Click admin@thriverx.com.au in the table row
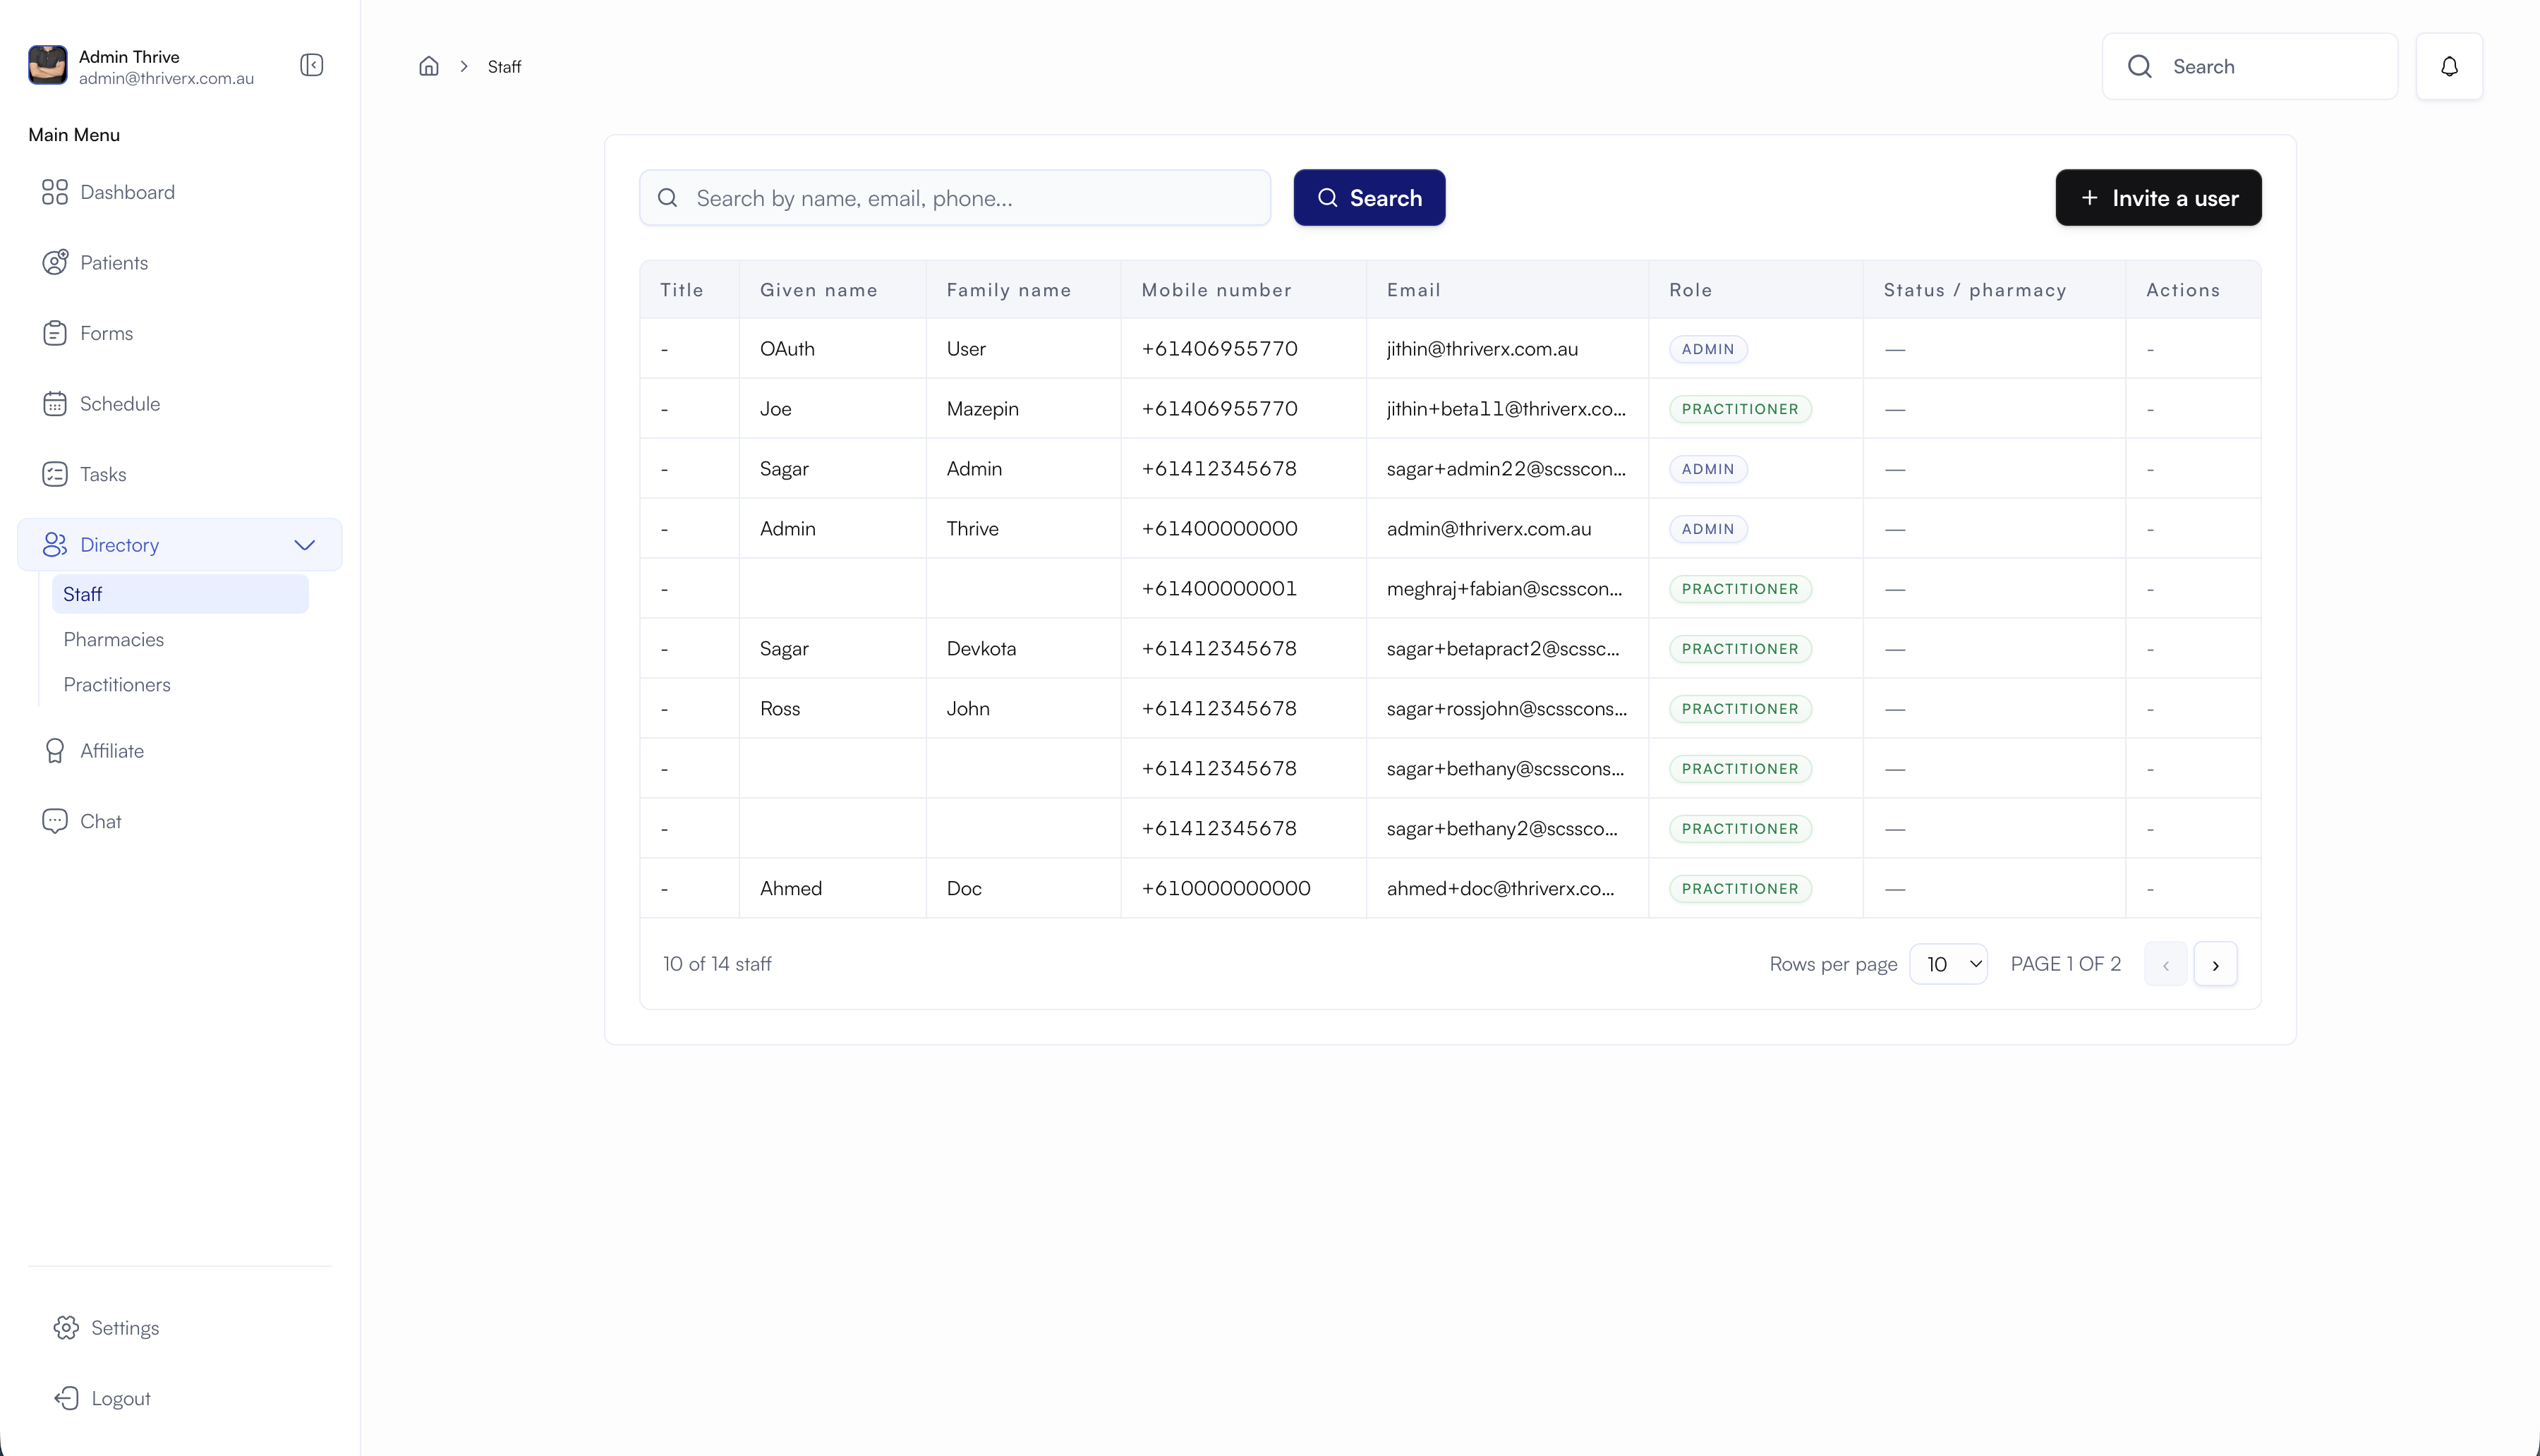The image size is (2540, 1456). (1488, 529)
